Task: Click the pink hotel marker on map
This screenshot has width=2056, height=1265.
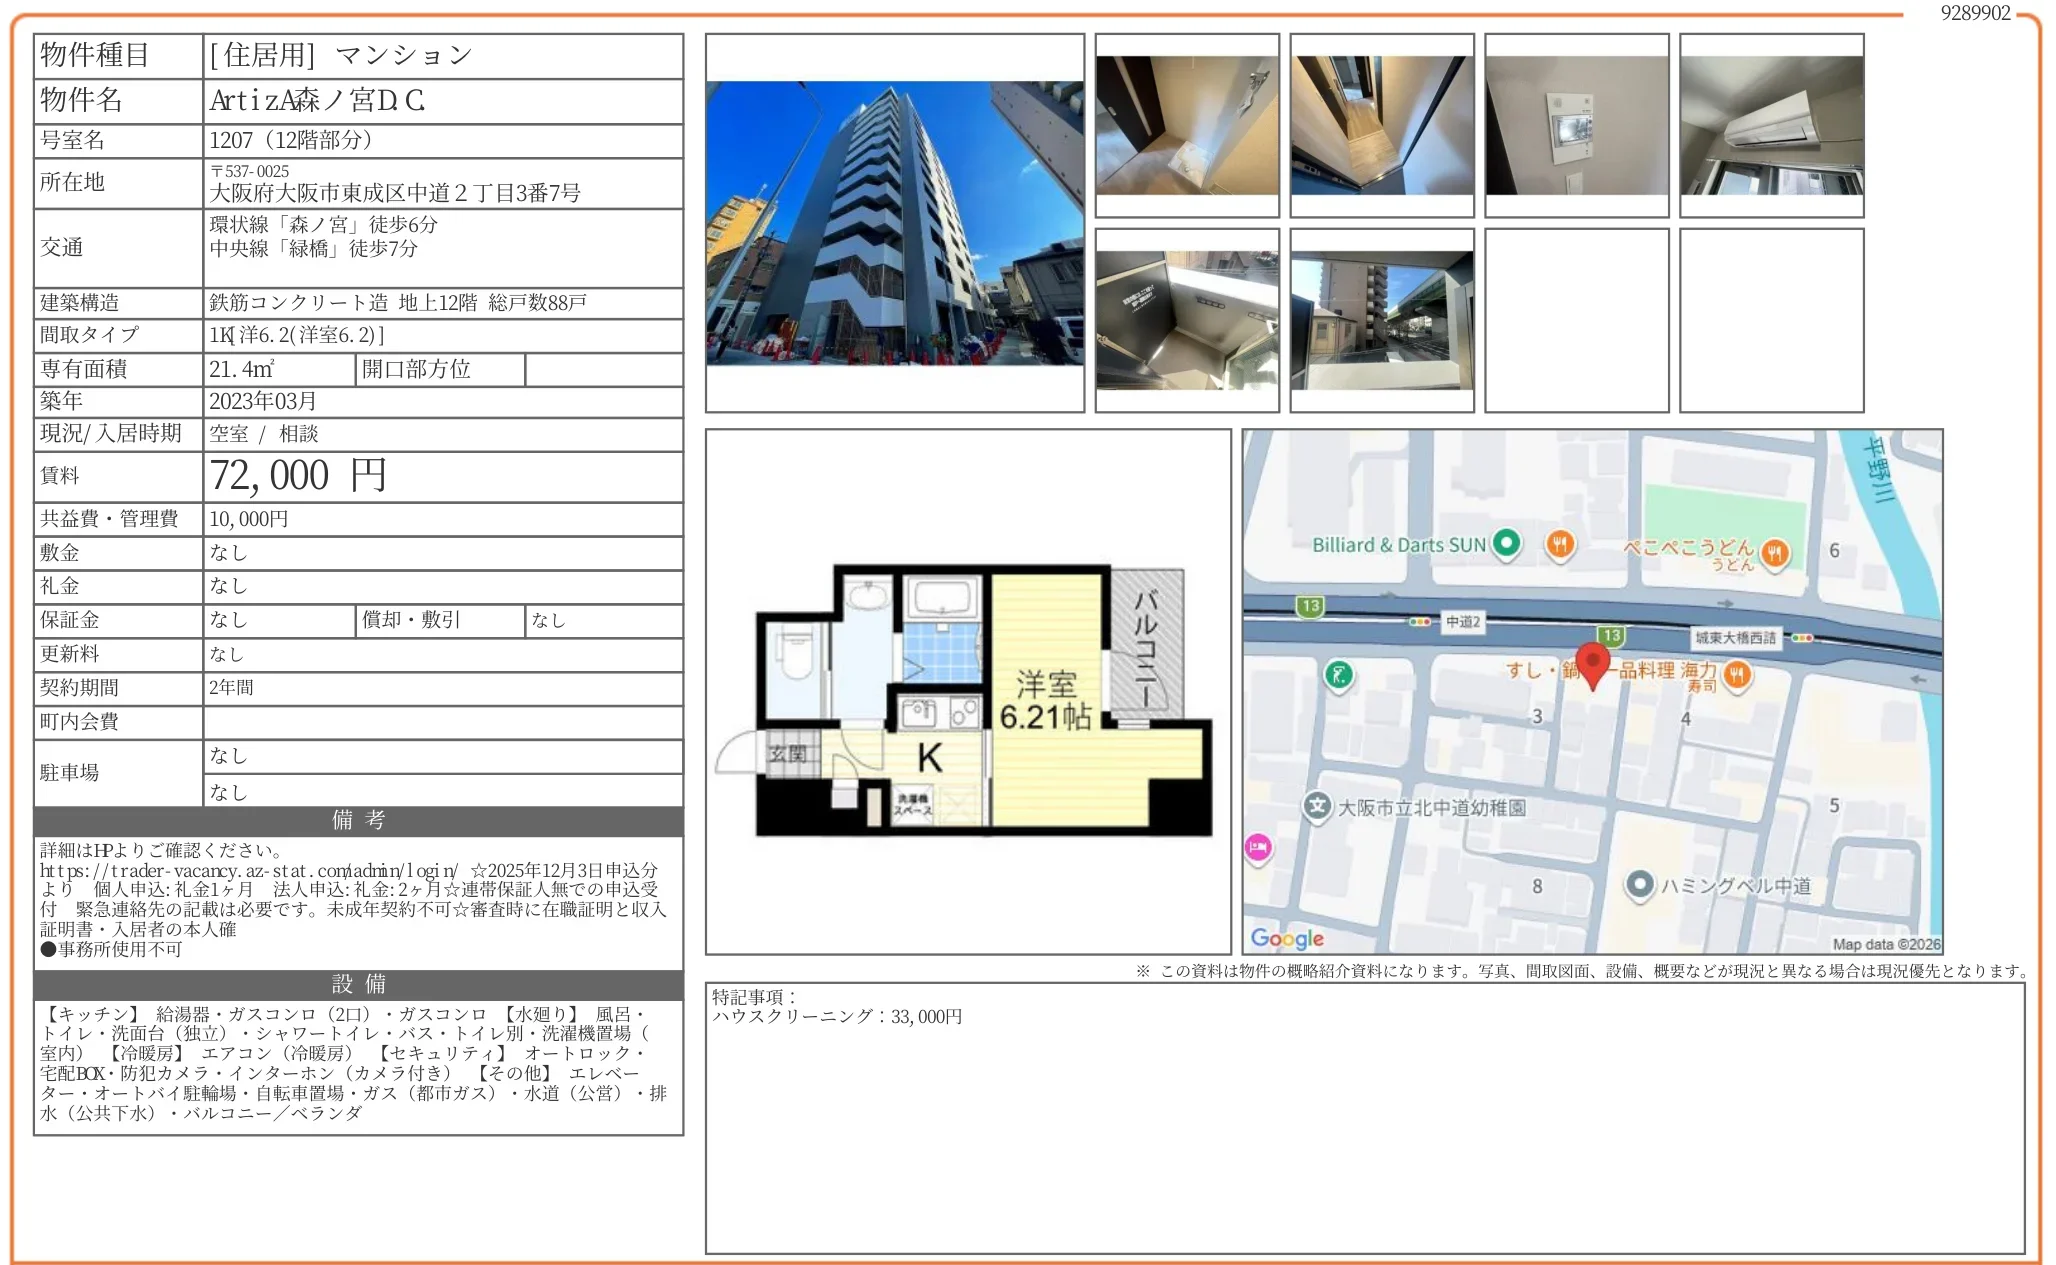Action: click(1257, 848)
